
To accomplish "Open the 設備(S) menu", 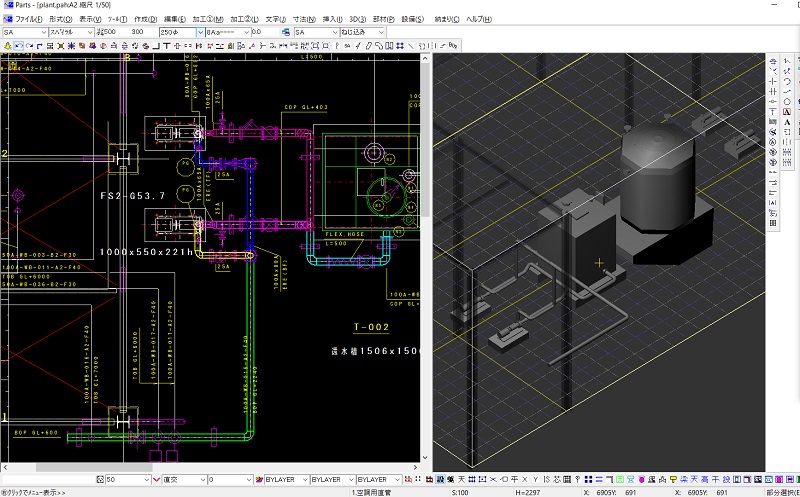I will coord(412,19).
